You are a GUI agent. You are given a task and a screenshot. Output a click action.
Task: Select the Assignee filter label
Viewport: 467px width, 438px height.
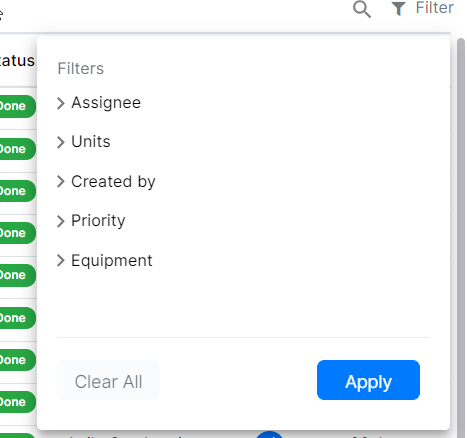[x=106, y=103]
